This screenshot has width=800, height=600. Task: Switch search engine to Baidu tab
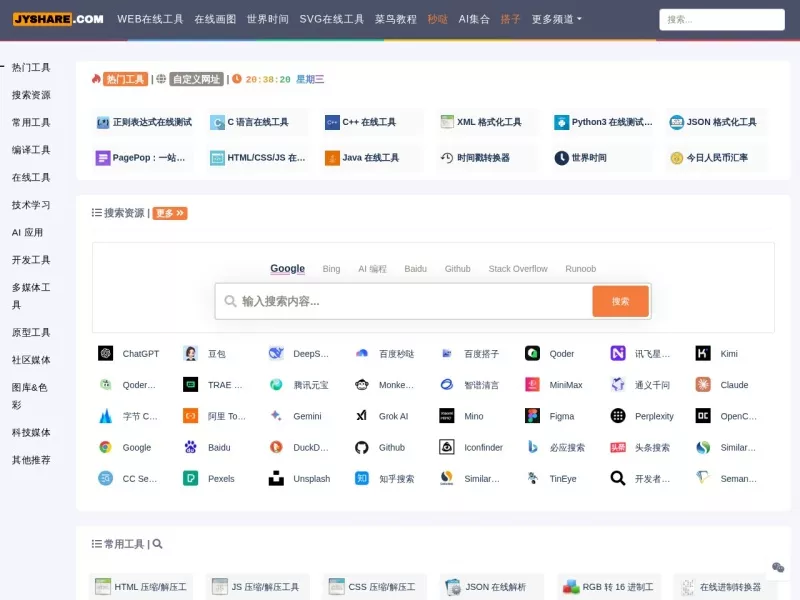coord(415,268)
